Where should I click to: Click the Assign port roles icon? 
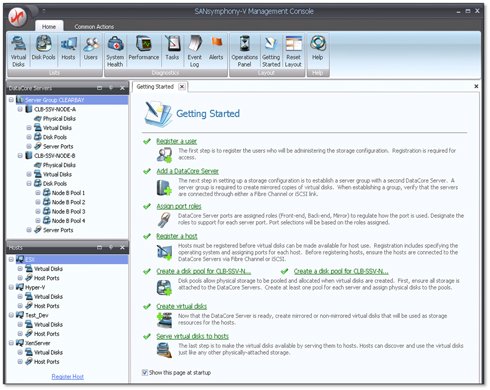[x=164, y=220]
